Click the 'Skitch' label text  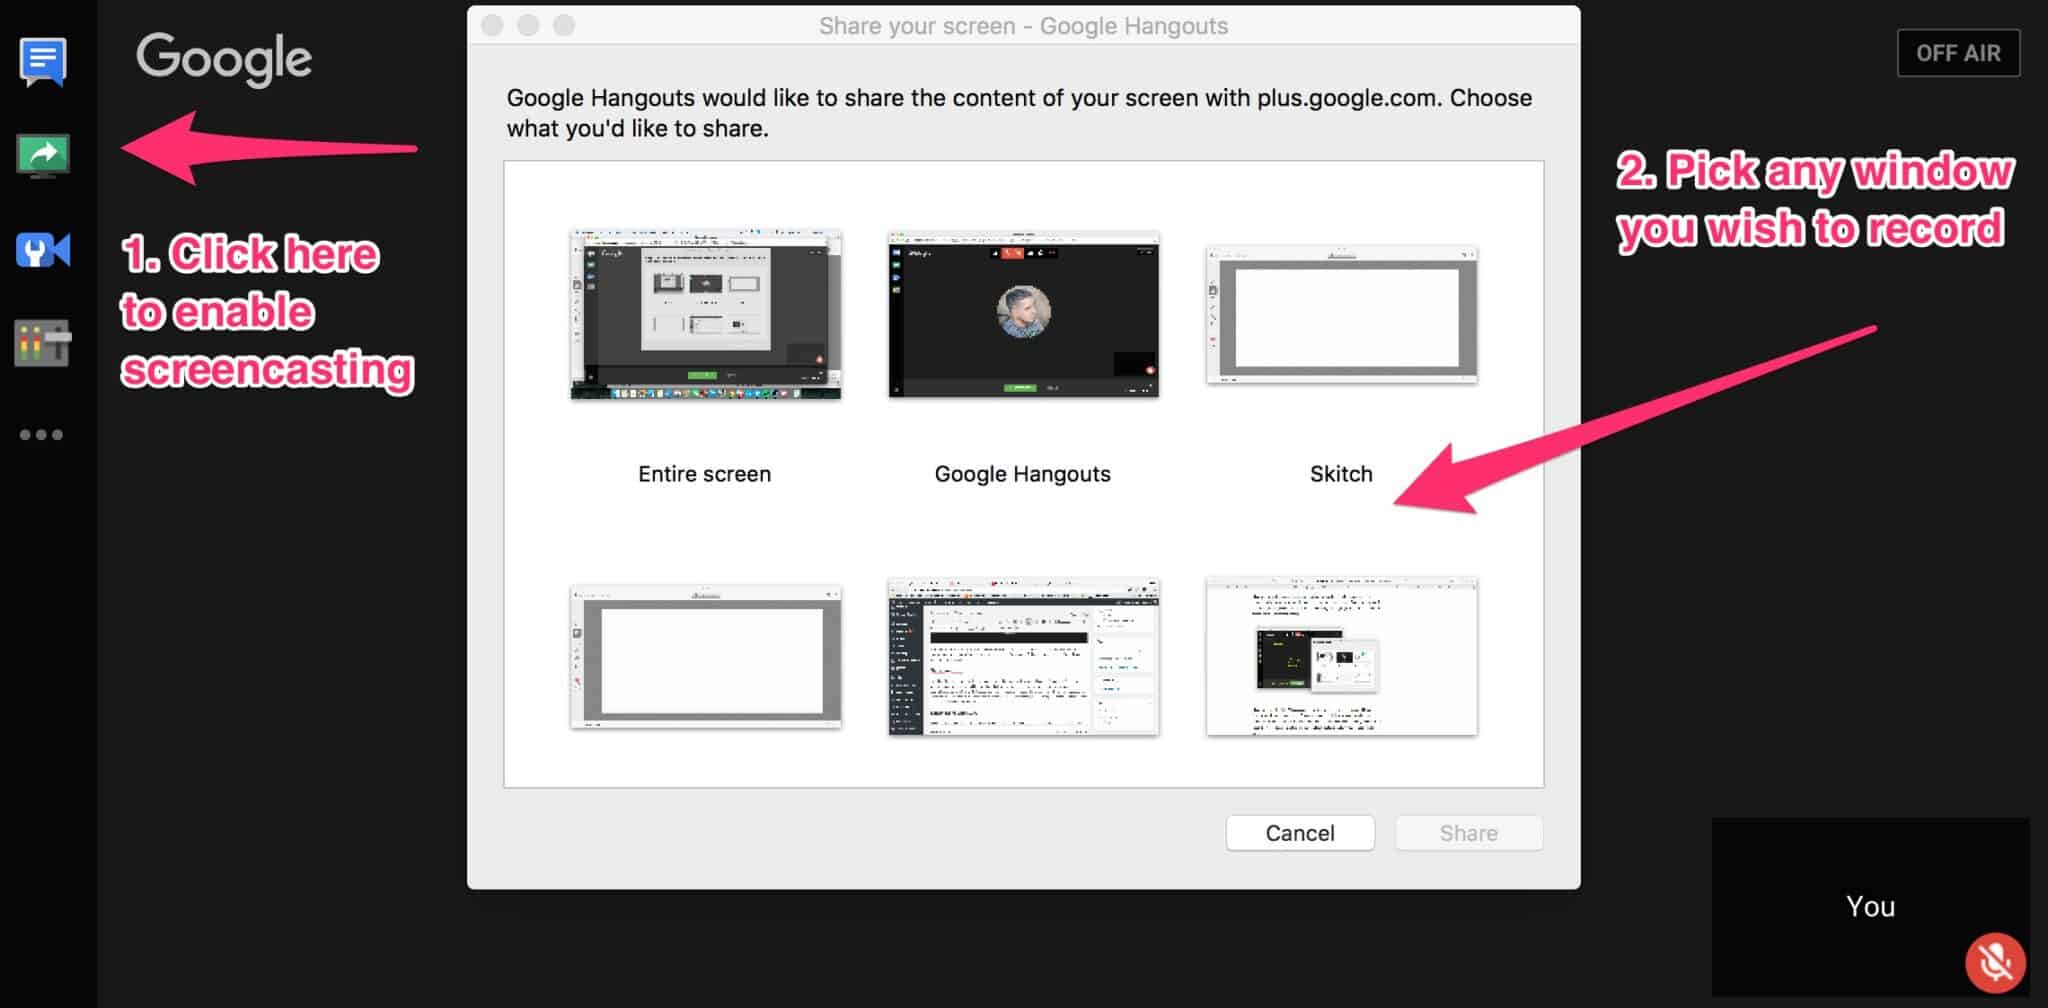point(1341,474)
